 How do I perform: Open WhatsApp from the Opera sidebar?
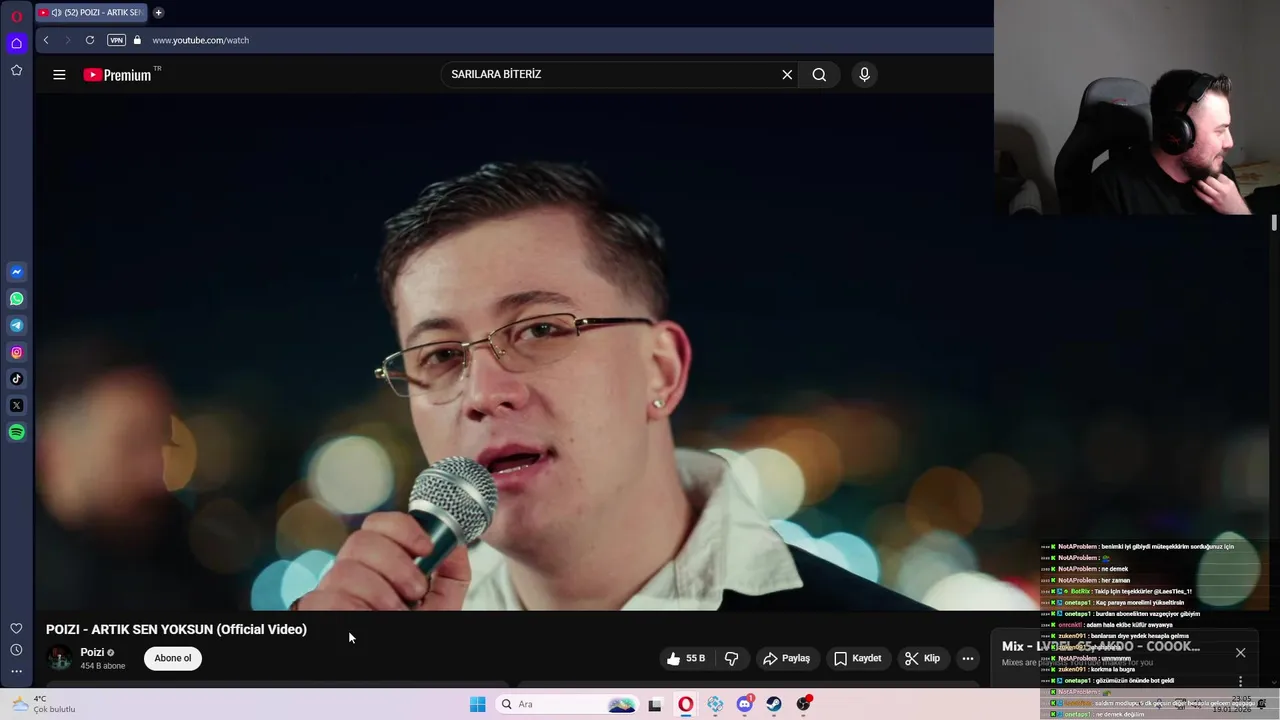[x=16, y=299]
